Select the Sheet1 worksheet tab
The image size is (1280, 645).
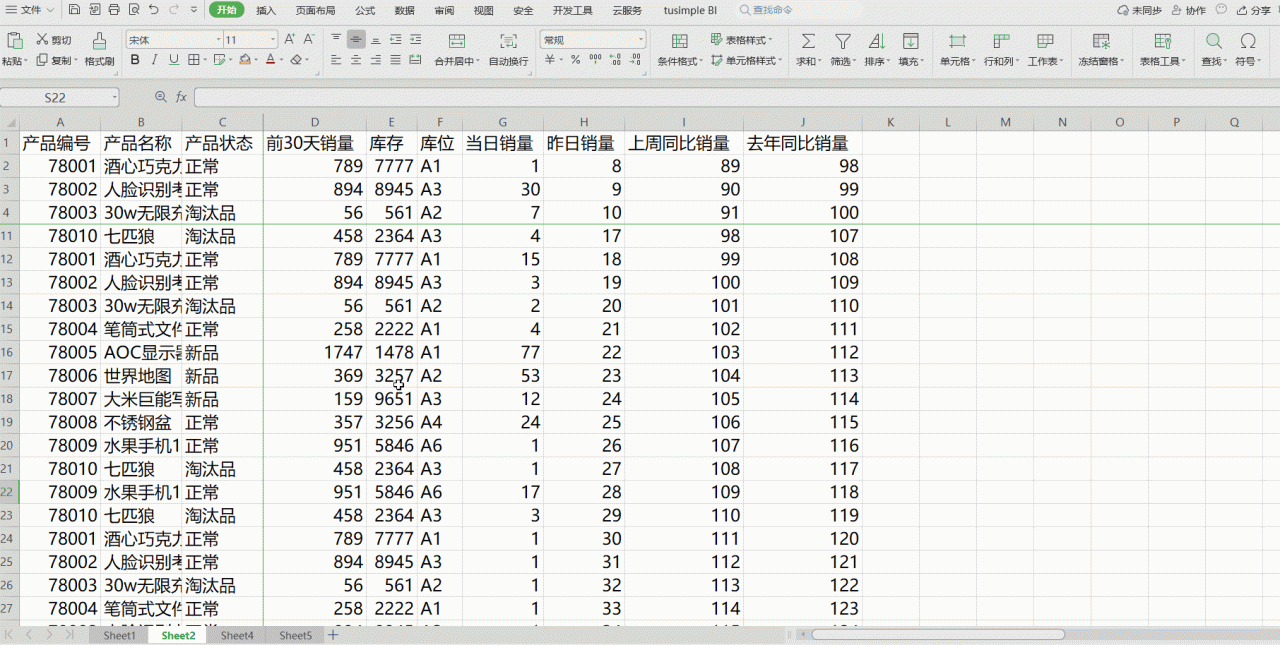pyautogui.click(x=120, y=635)
